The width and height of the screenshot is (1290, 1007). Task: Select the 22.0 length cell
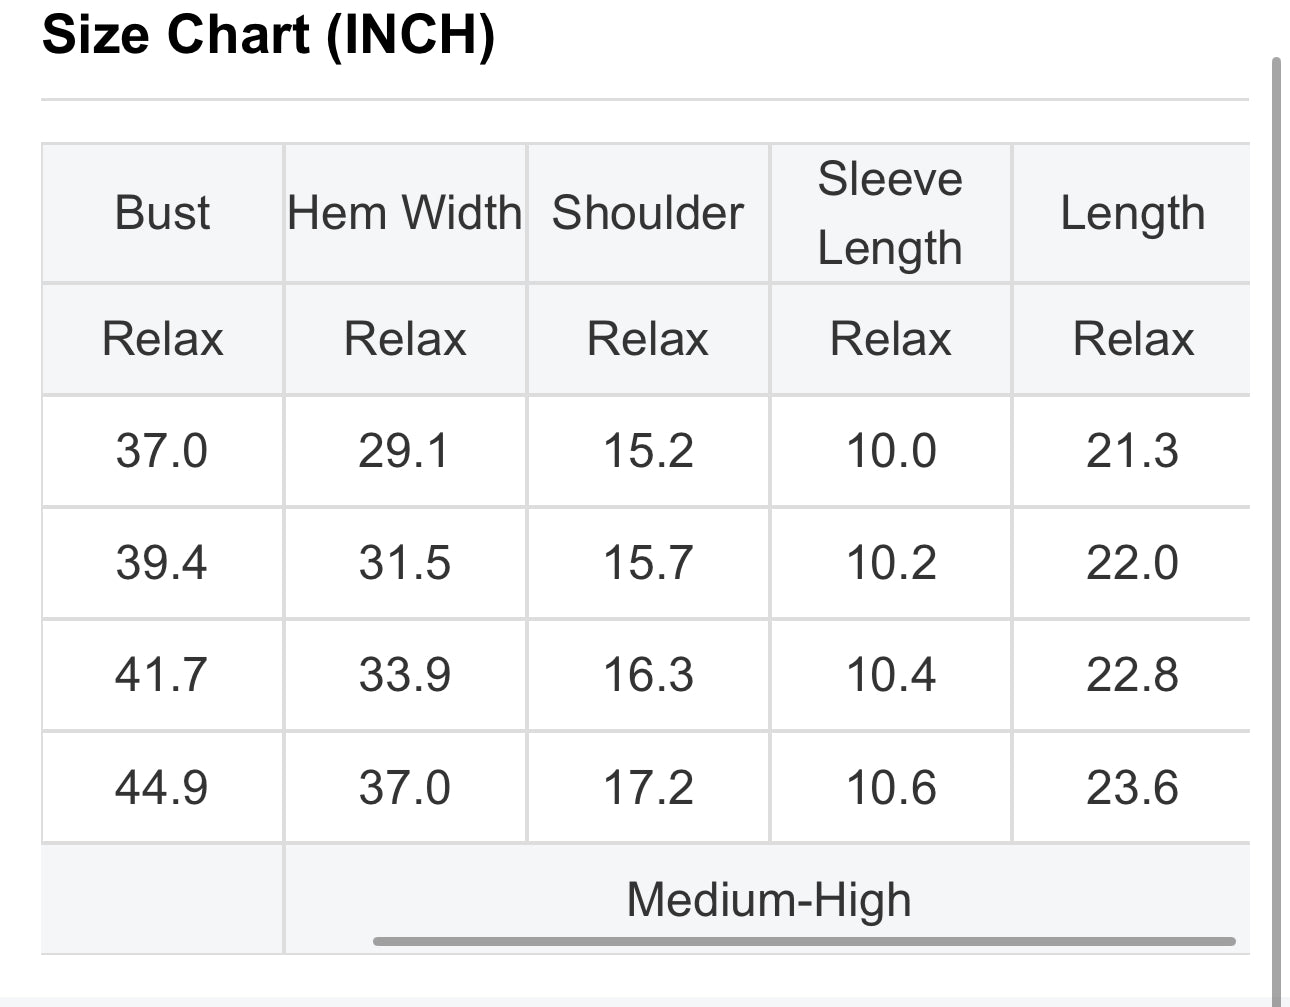(1132, 563)
